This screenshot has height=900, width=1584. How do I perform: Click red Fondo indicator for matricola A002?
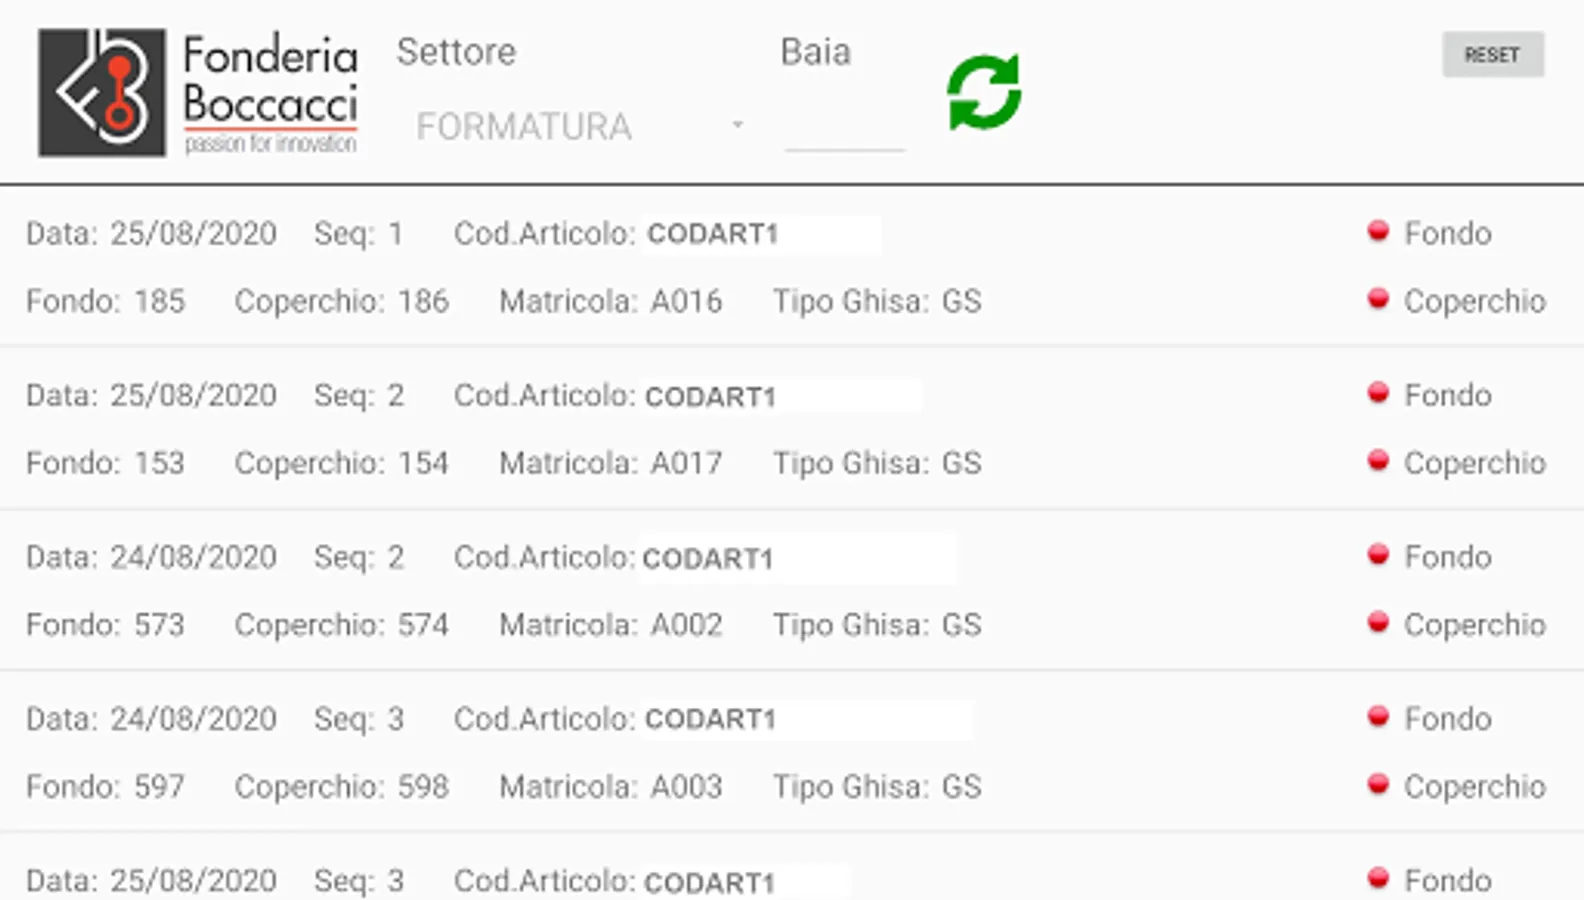tap(1378, 555)
